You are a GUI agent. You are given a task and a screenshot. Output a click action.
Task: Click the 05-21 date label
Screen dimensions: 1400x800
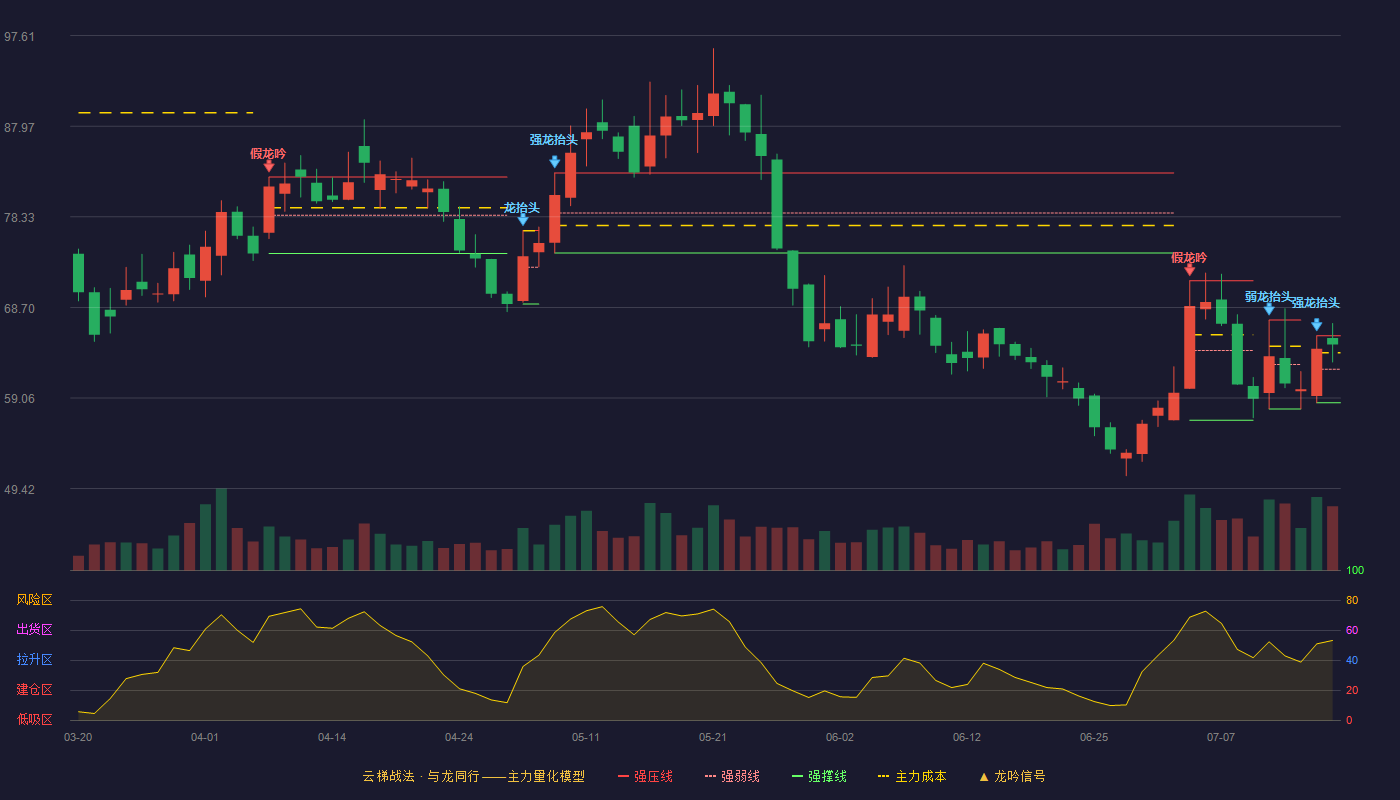coord(713,737)
